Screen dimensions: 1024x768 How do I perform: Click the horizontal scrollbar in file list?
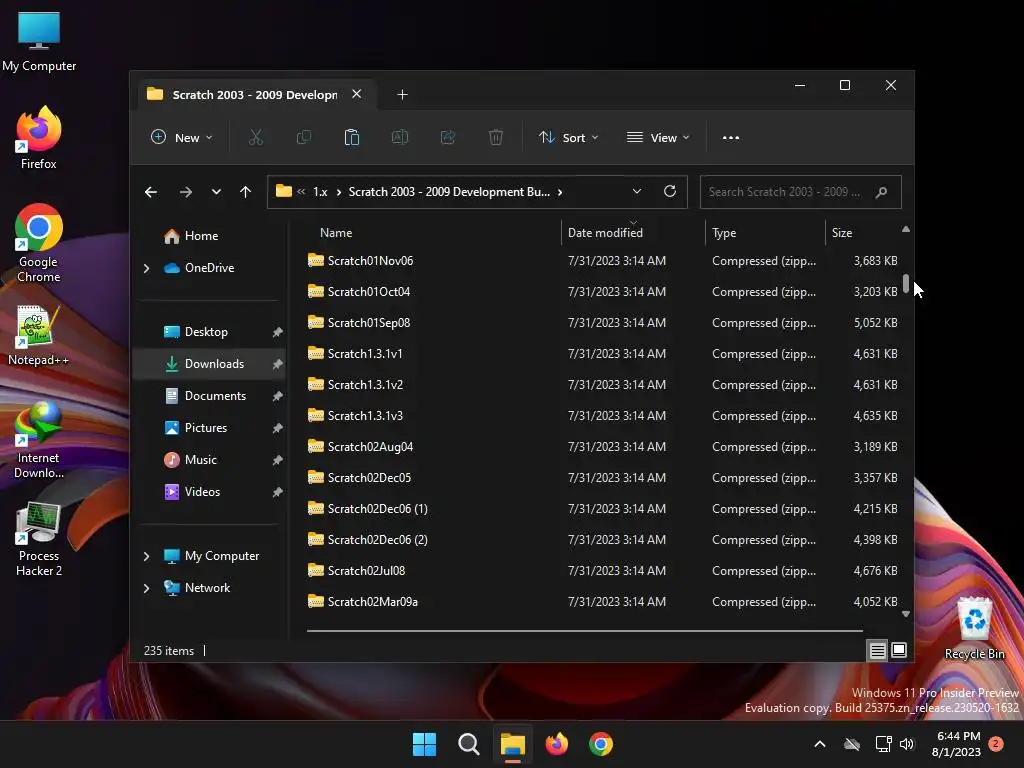tap(584, 631)
